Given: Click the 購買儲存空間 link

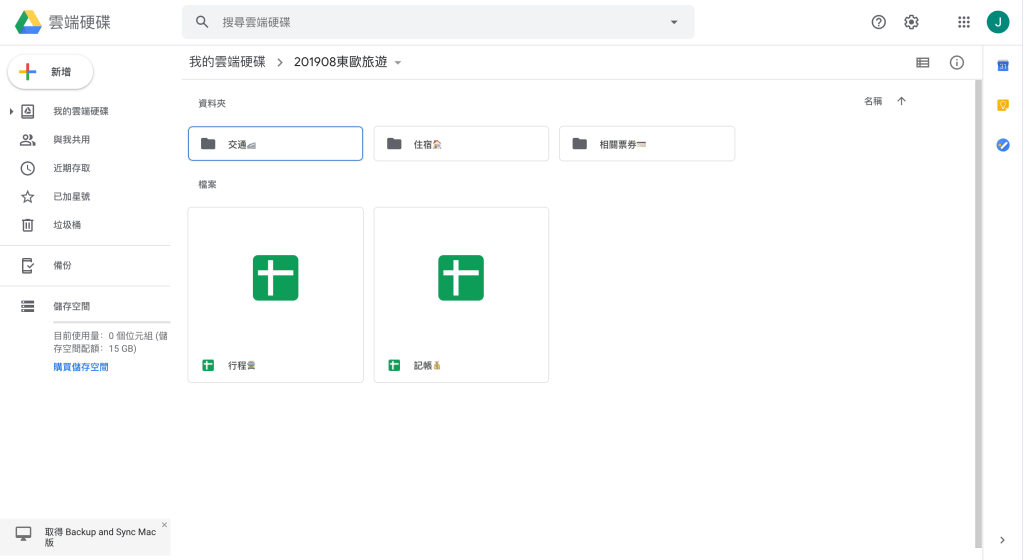Looking at the screenshot, I should tap(81, 367).
